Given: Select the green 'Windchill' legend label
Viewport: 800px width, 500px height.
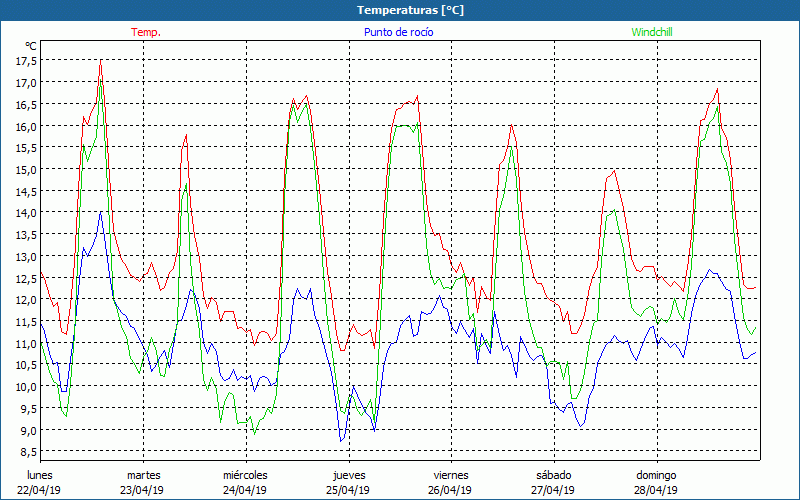Looking at the screenshot, I should coord(652,32).
